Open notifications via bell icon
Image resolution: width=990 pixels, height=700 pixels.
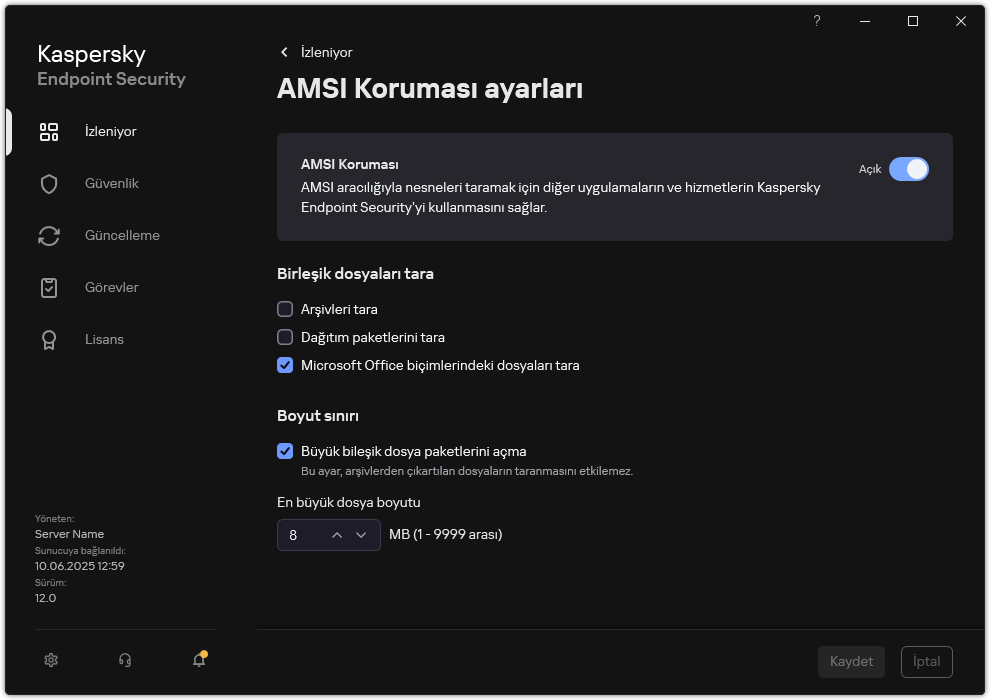pyautogui.click(x=198, y=660)
